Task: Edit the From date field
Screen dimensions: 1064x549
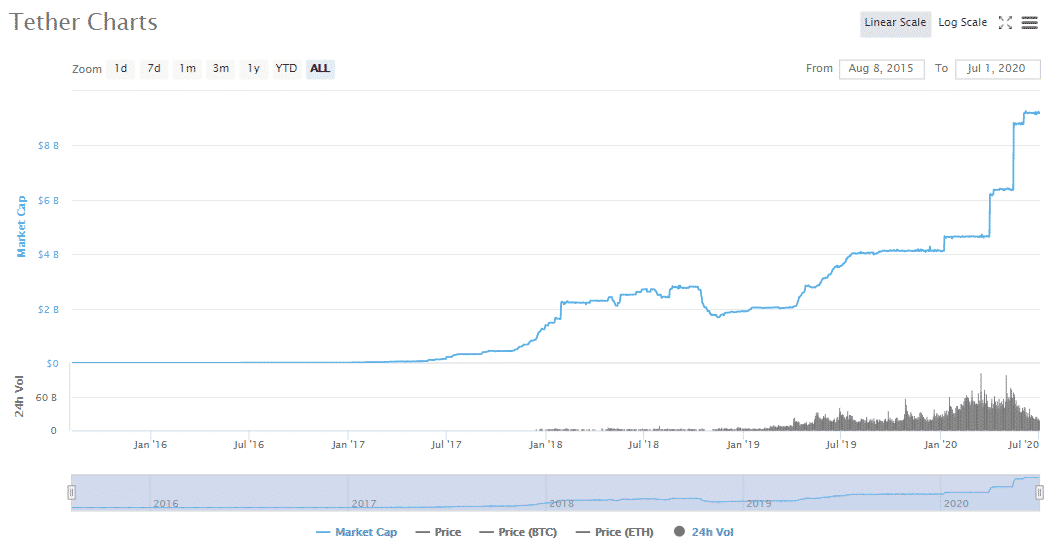Action: (881, 69)
